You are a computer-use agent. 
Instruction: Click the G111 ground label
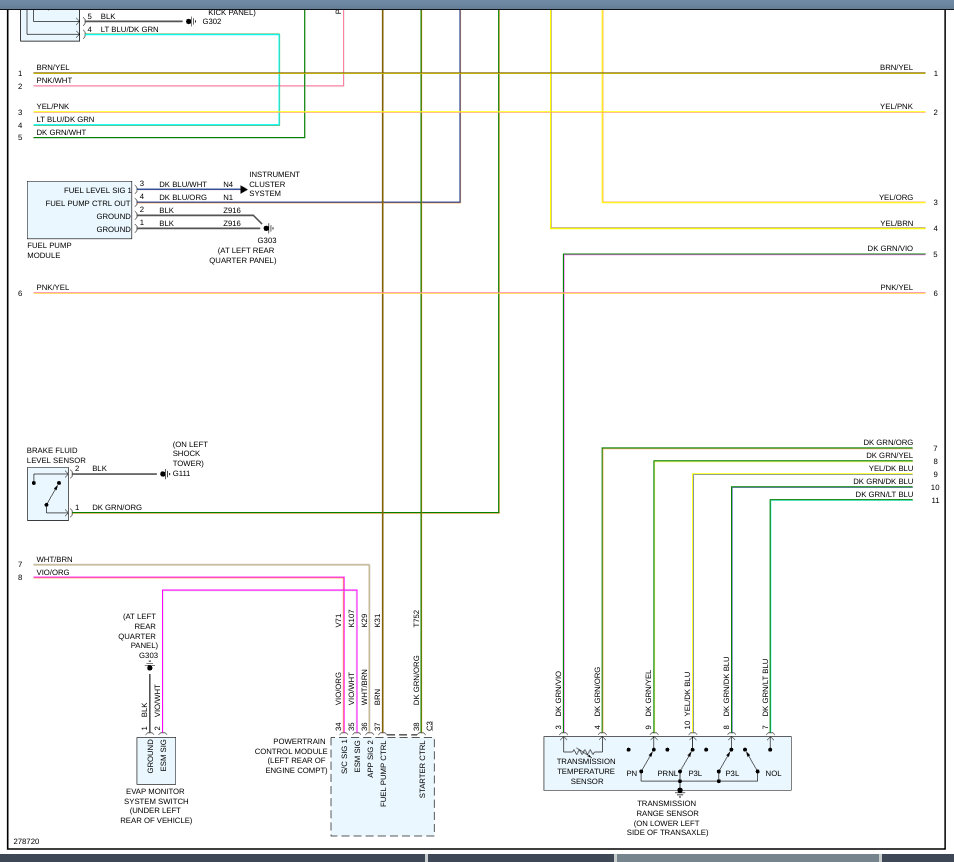point(181,473)
